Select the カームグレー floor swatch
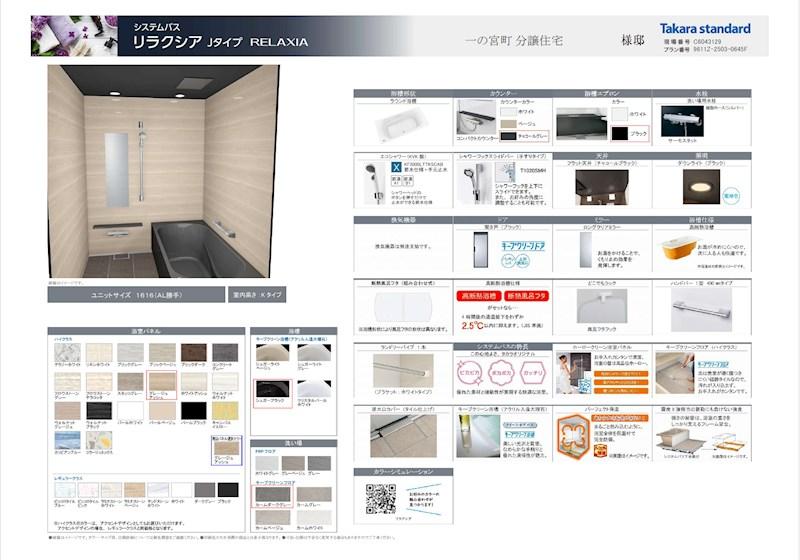Viewport: 800px width, 560px height. (x=314, y=494)
